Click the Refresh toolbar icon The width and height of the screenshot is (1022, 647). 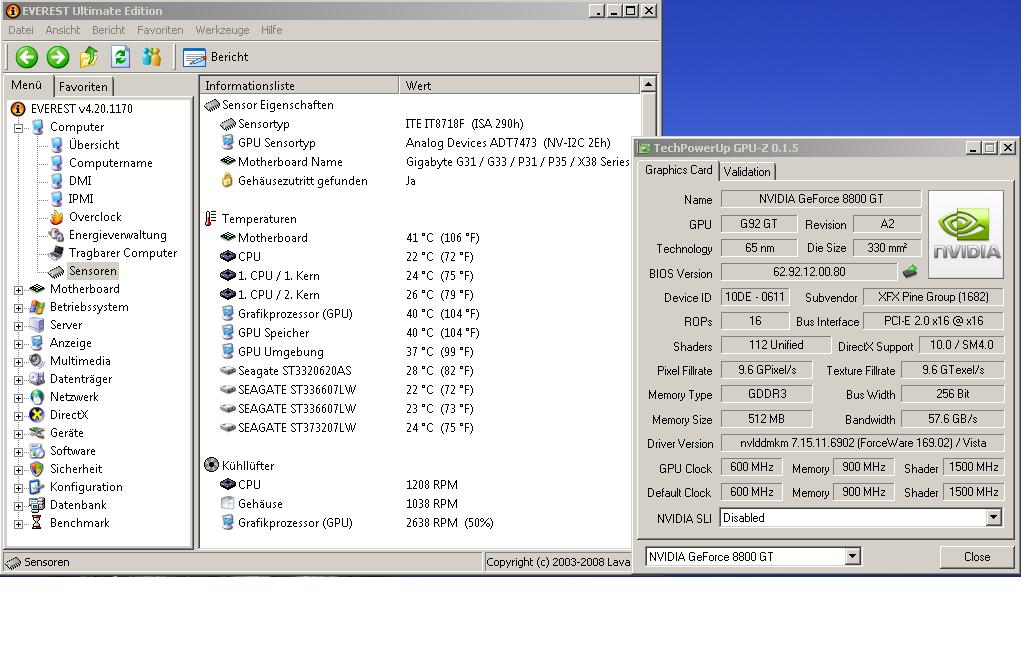pos(121,57)
